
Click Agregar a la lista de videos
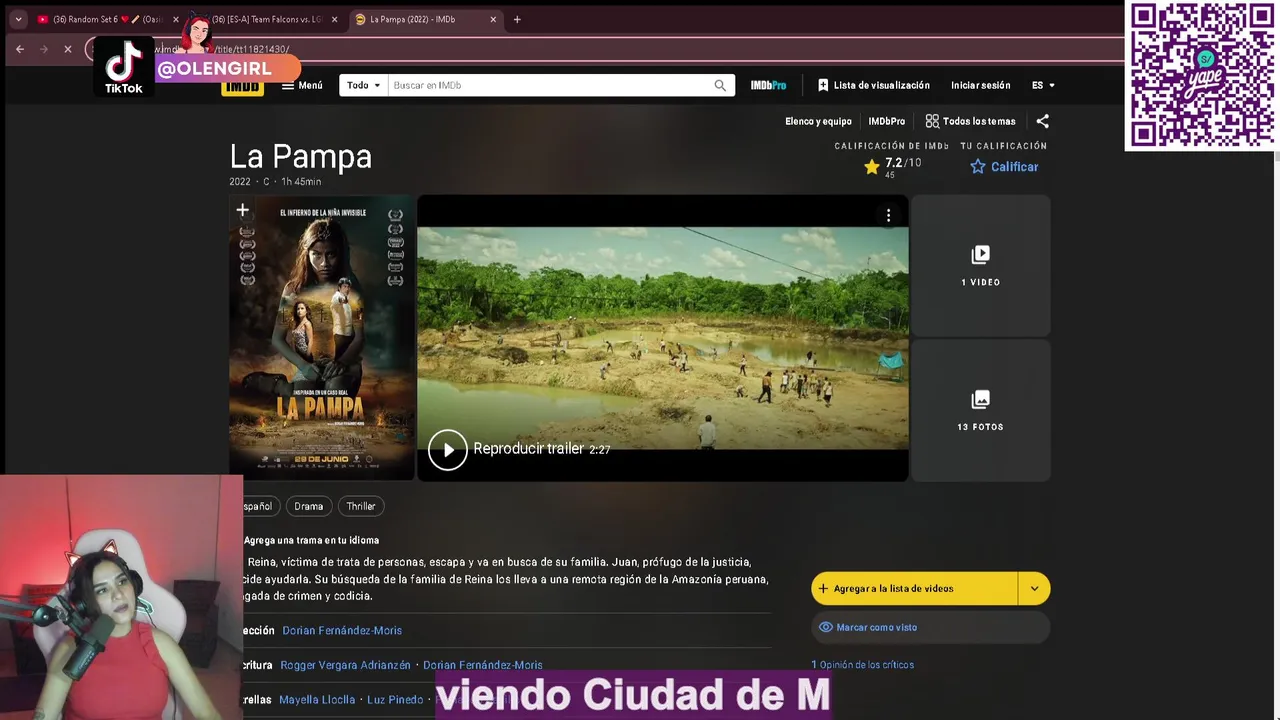914,588
